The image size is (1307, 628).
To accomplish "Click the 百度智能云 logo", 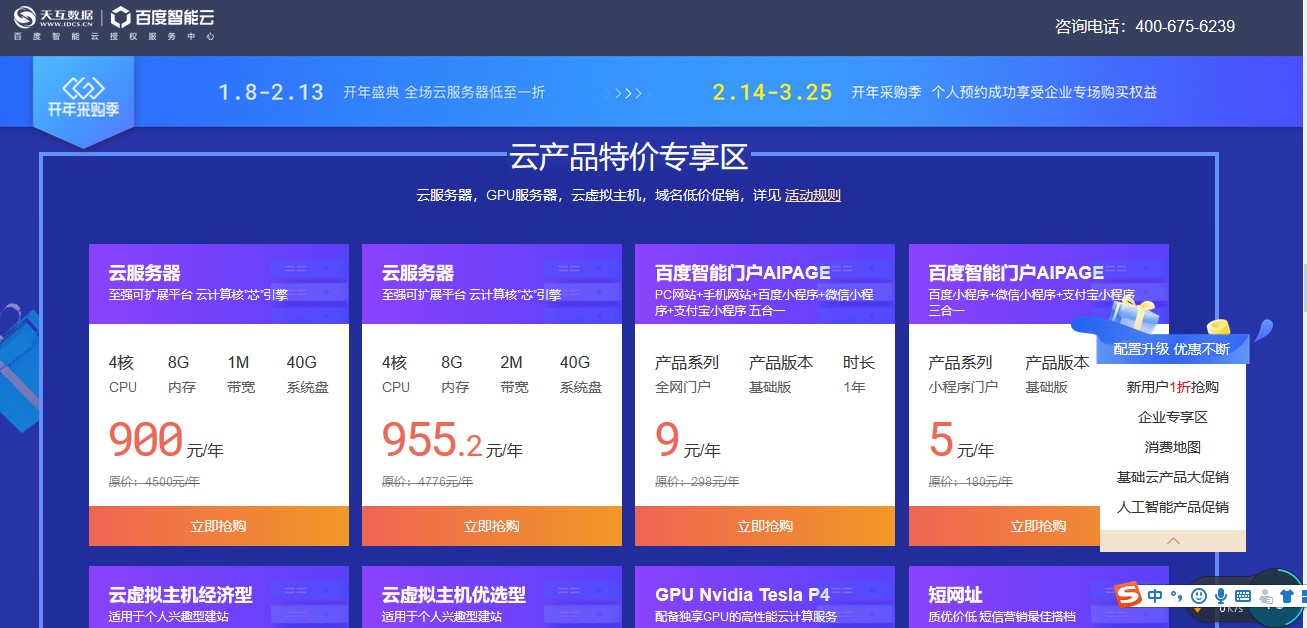I will [162, 16].
